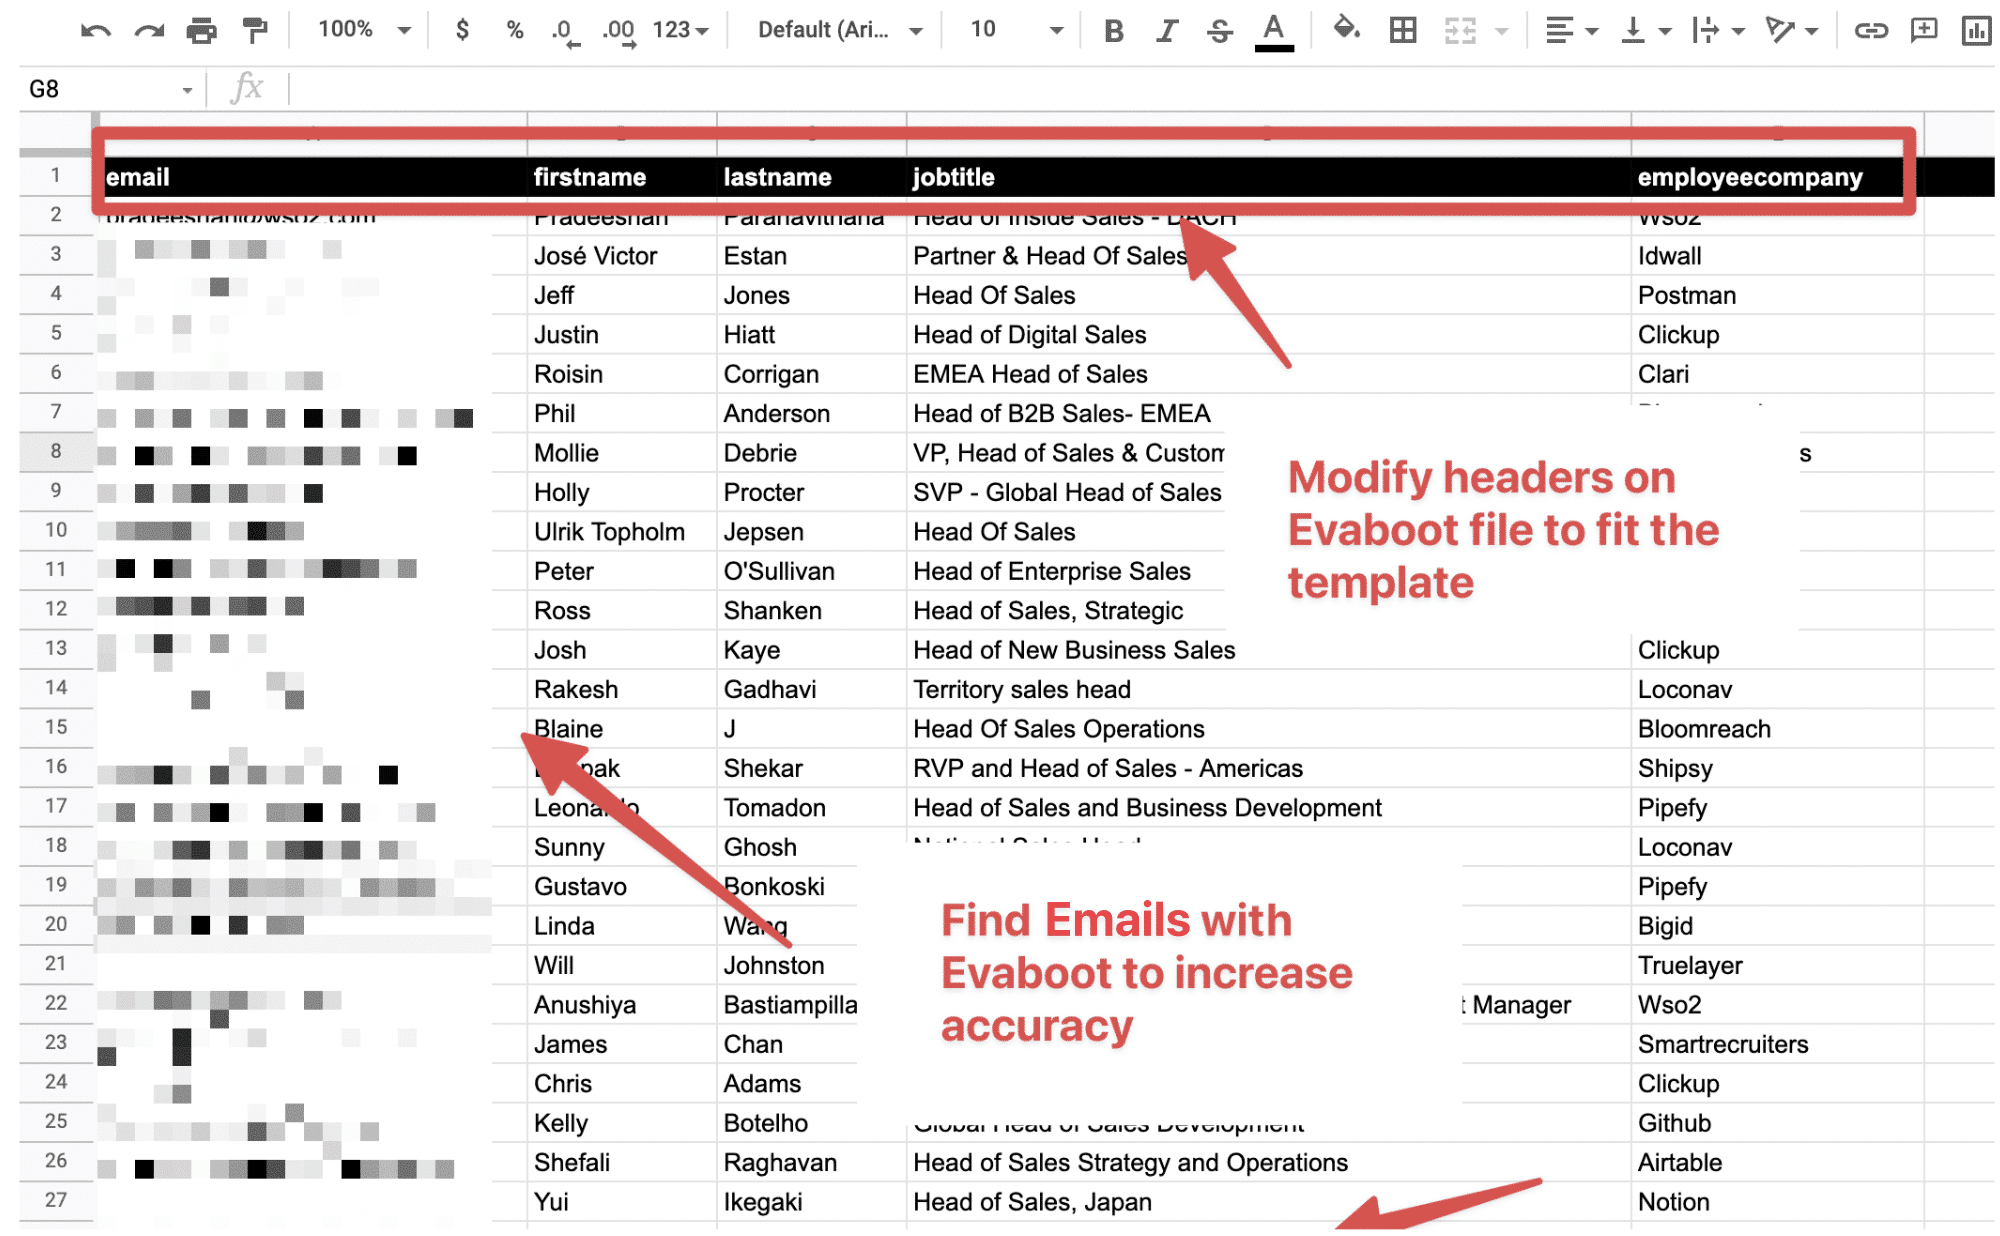Image resolution: width=2000 pixels, height=1236 pixels.
Task: Click the Smartrecruiters company cell
Action: coord(1778,1044)
